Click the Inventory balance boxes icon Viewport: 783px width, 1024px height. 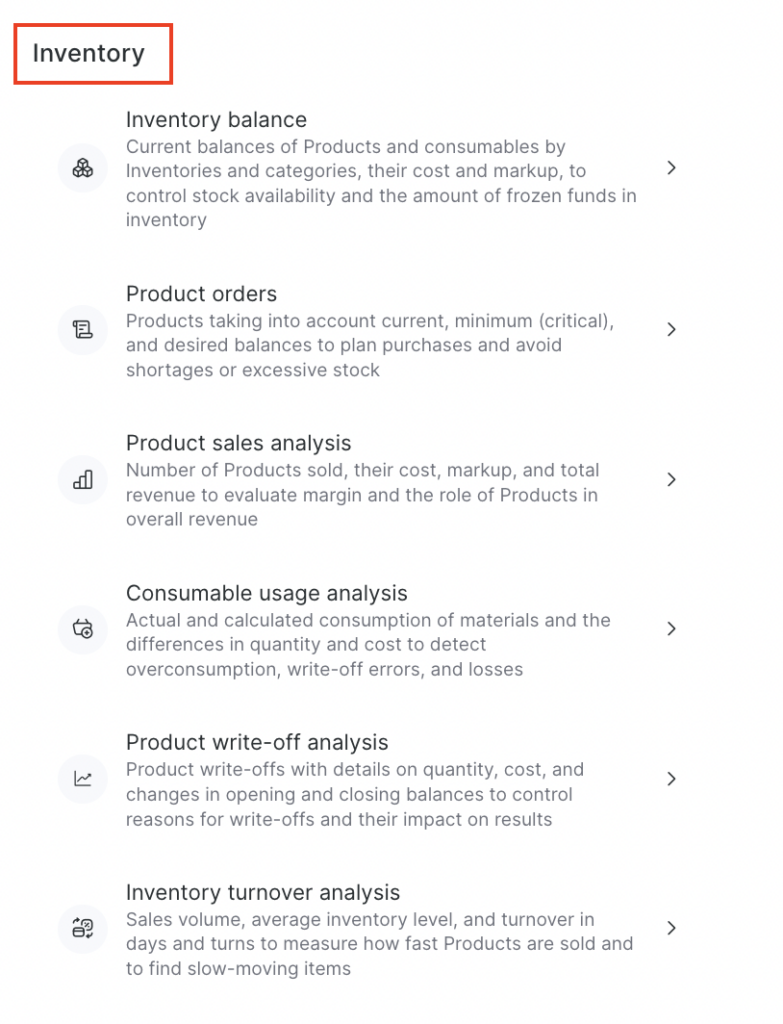click(83, 168)
